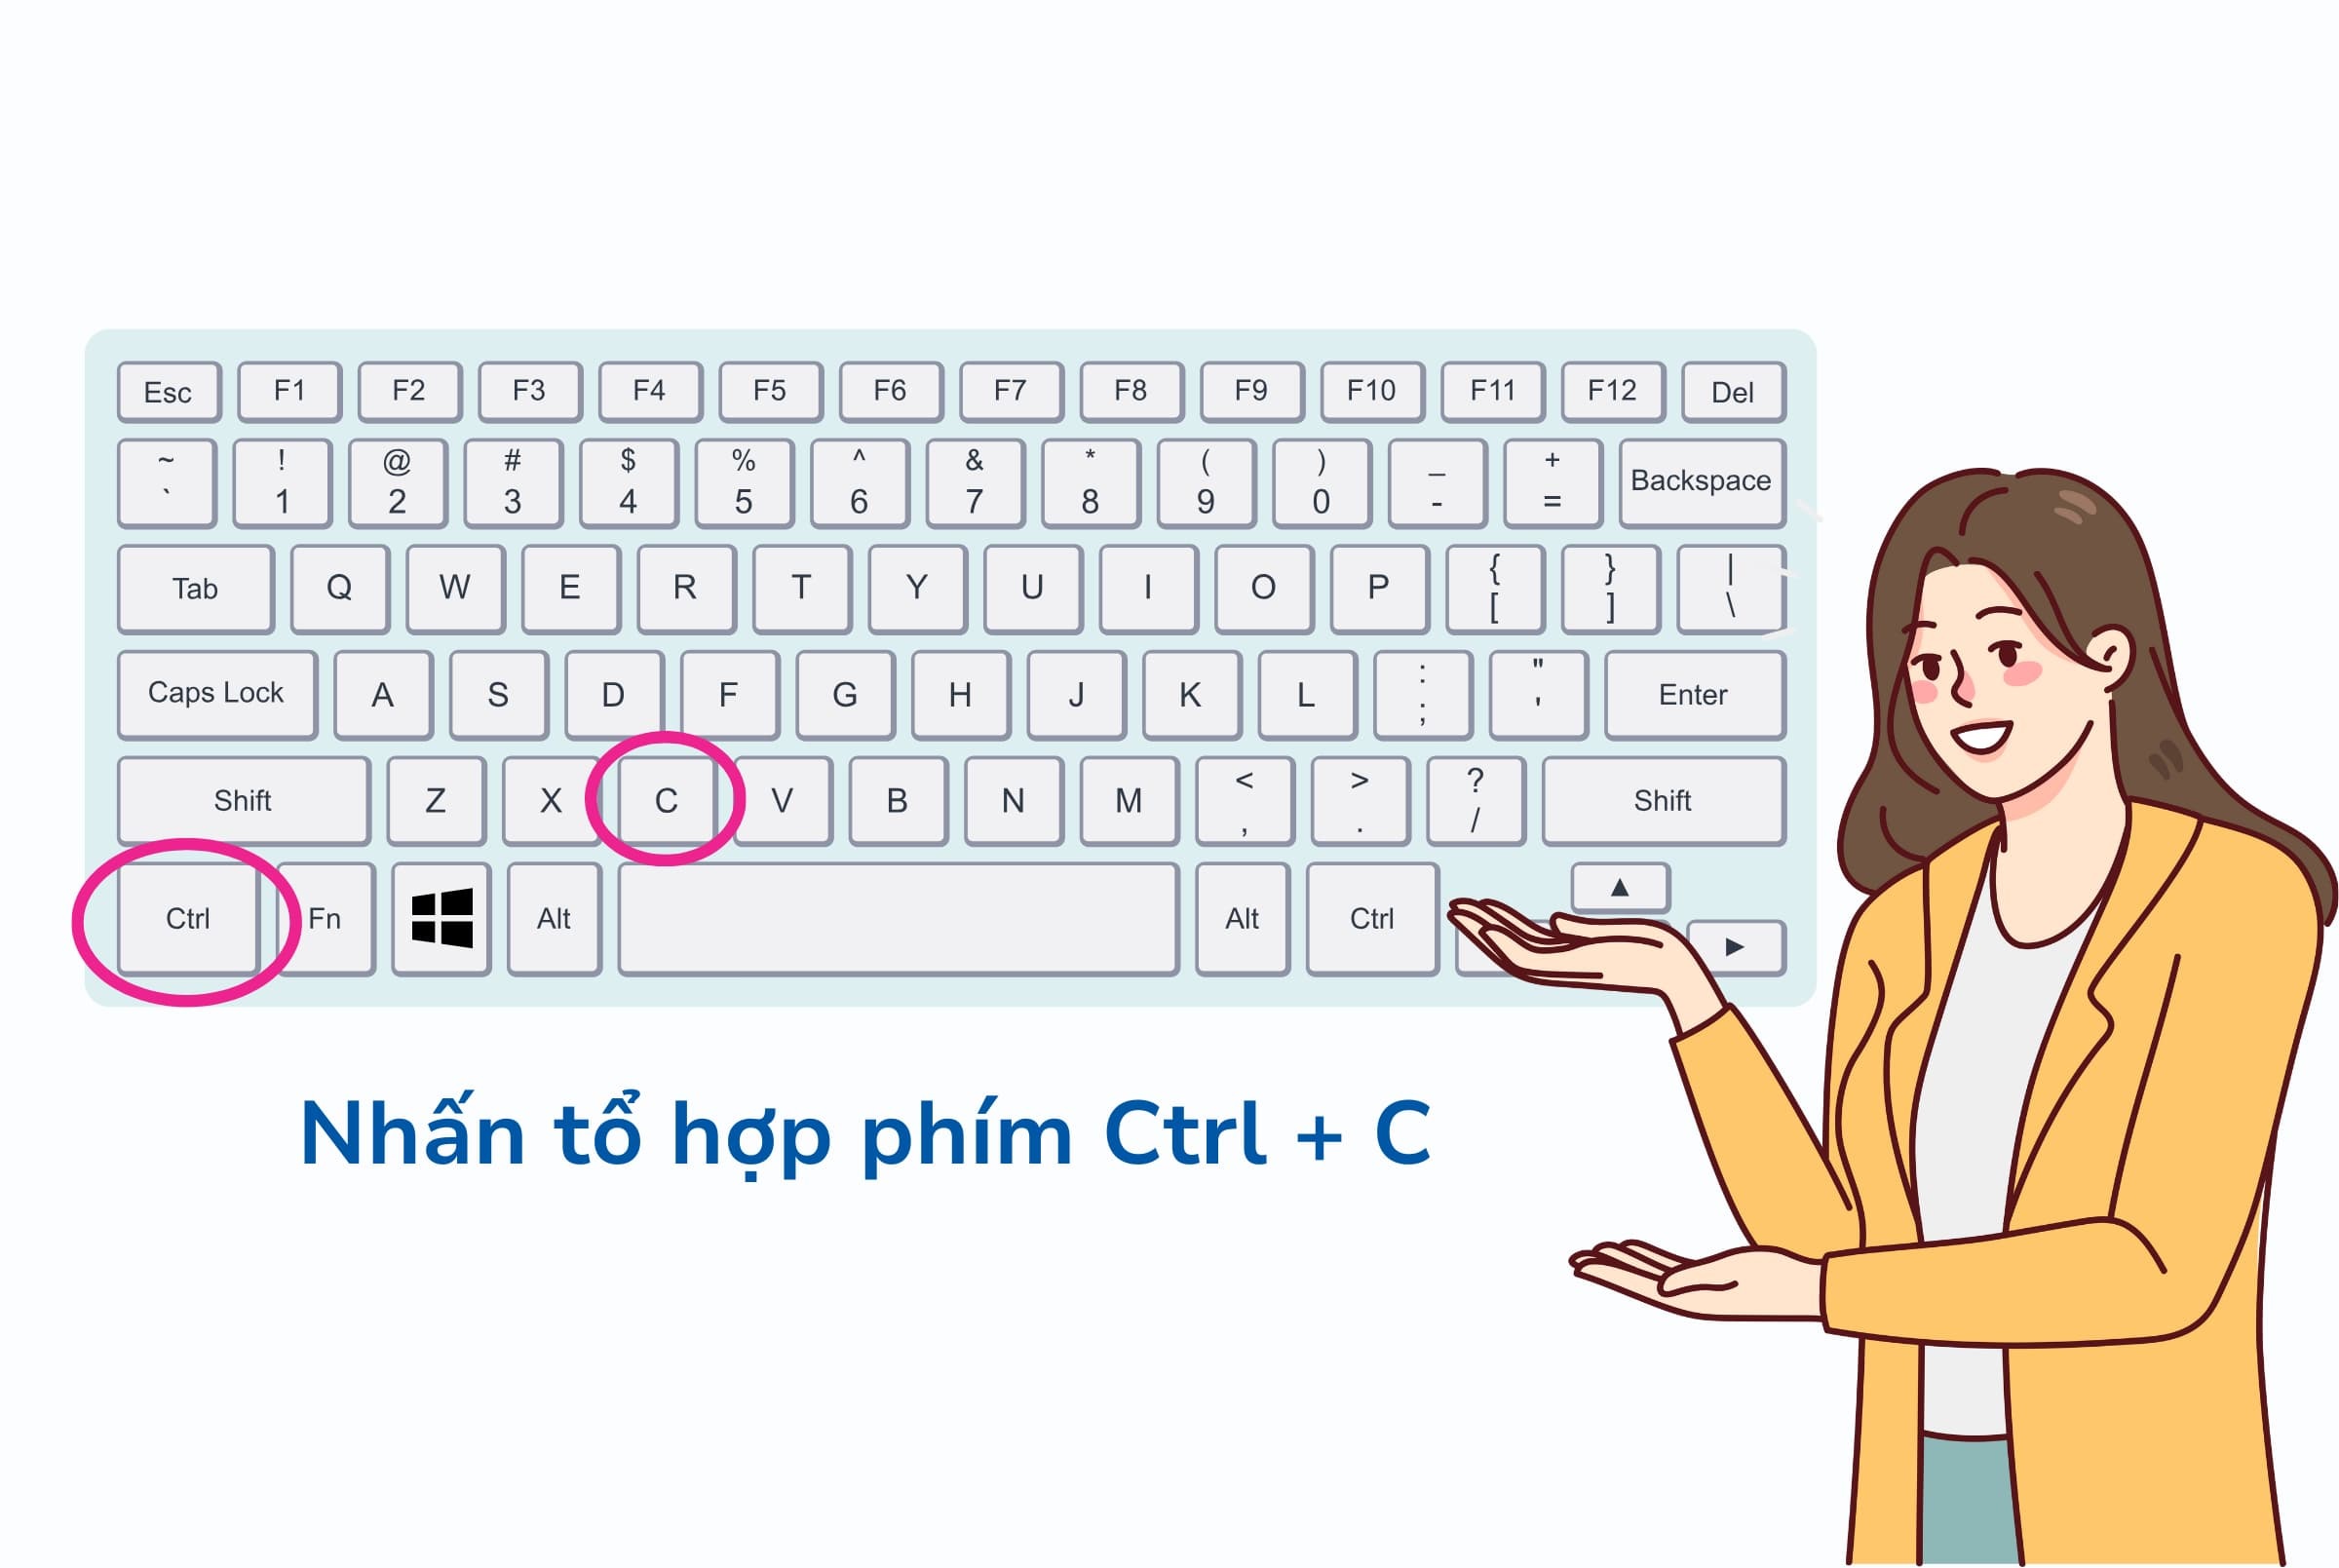The image size is (2339, 1568).
Task: Click the Windows logo key
Action: tap(444, 917)
